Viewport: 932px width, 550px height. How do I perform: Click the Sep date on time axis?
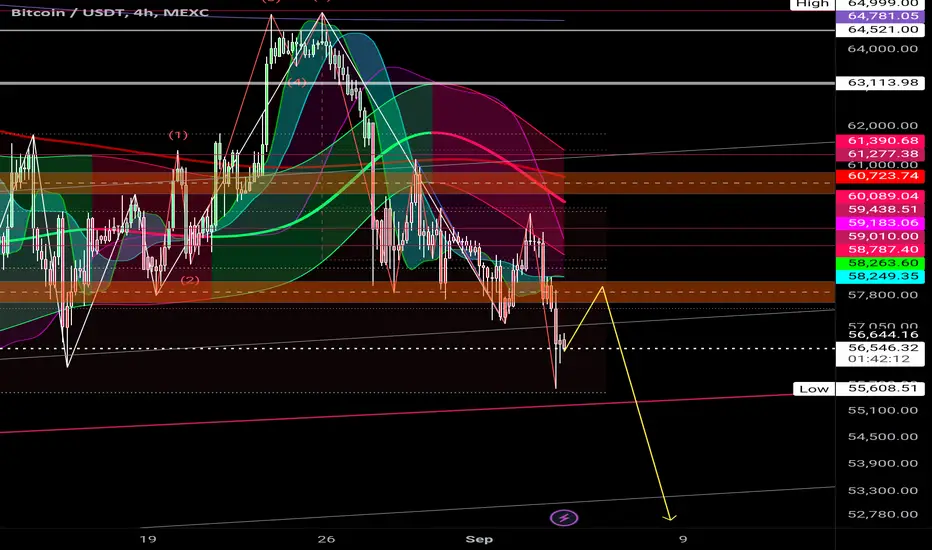coord(479,539)
